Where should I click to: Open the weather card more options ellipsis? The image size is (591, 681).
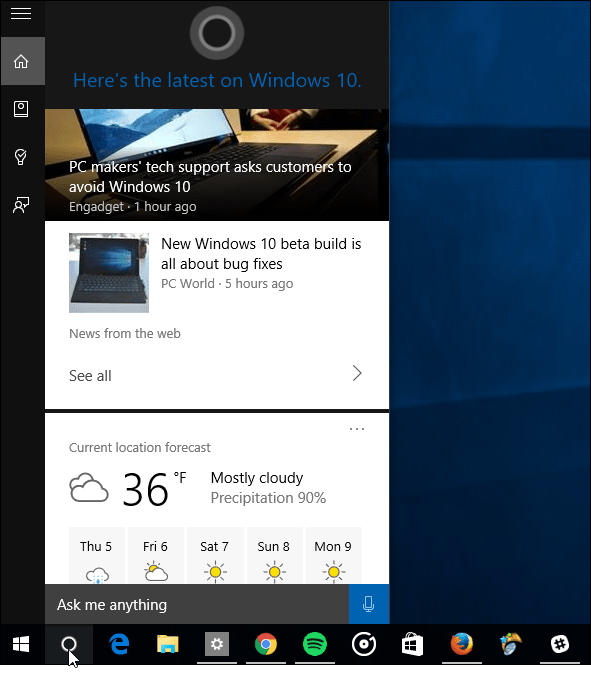357,429
